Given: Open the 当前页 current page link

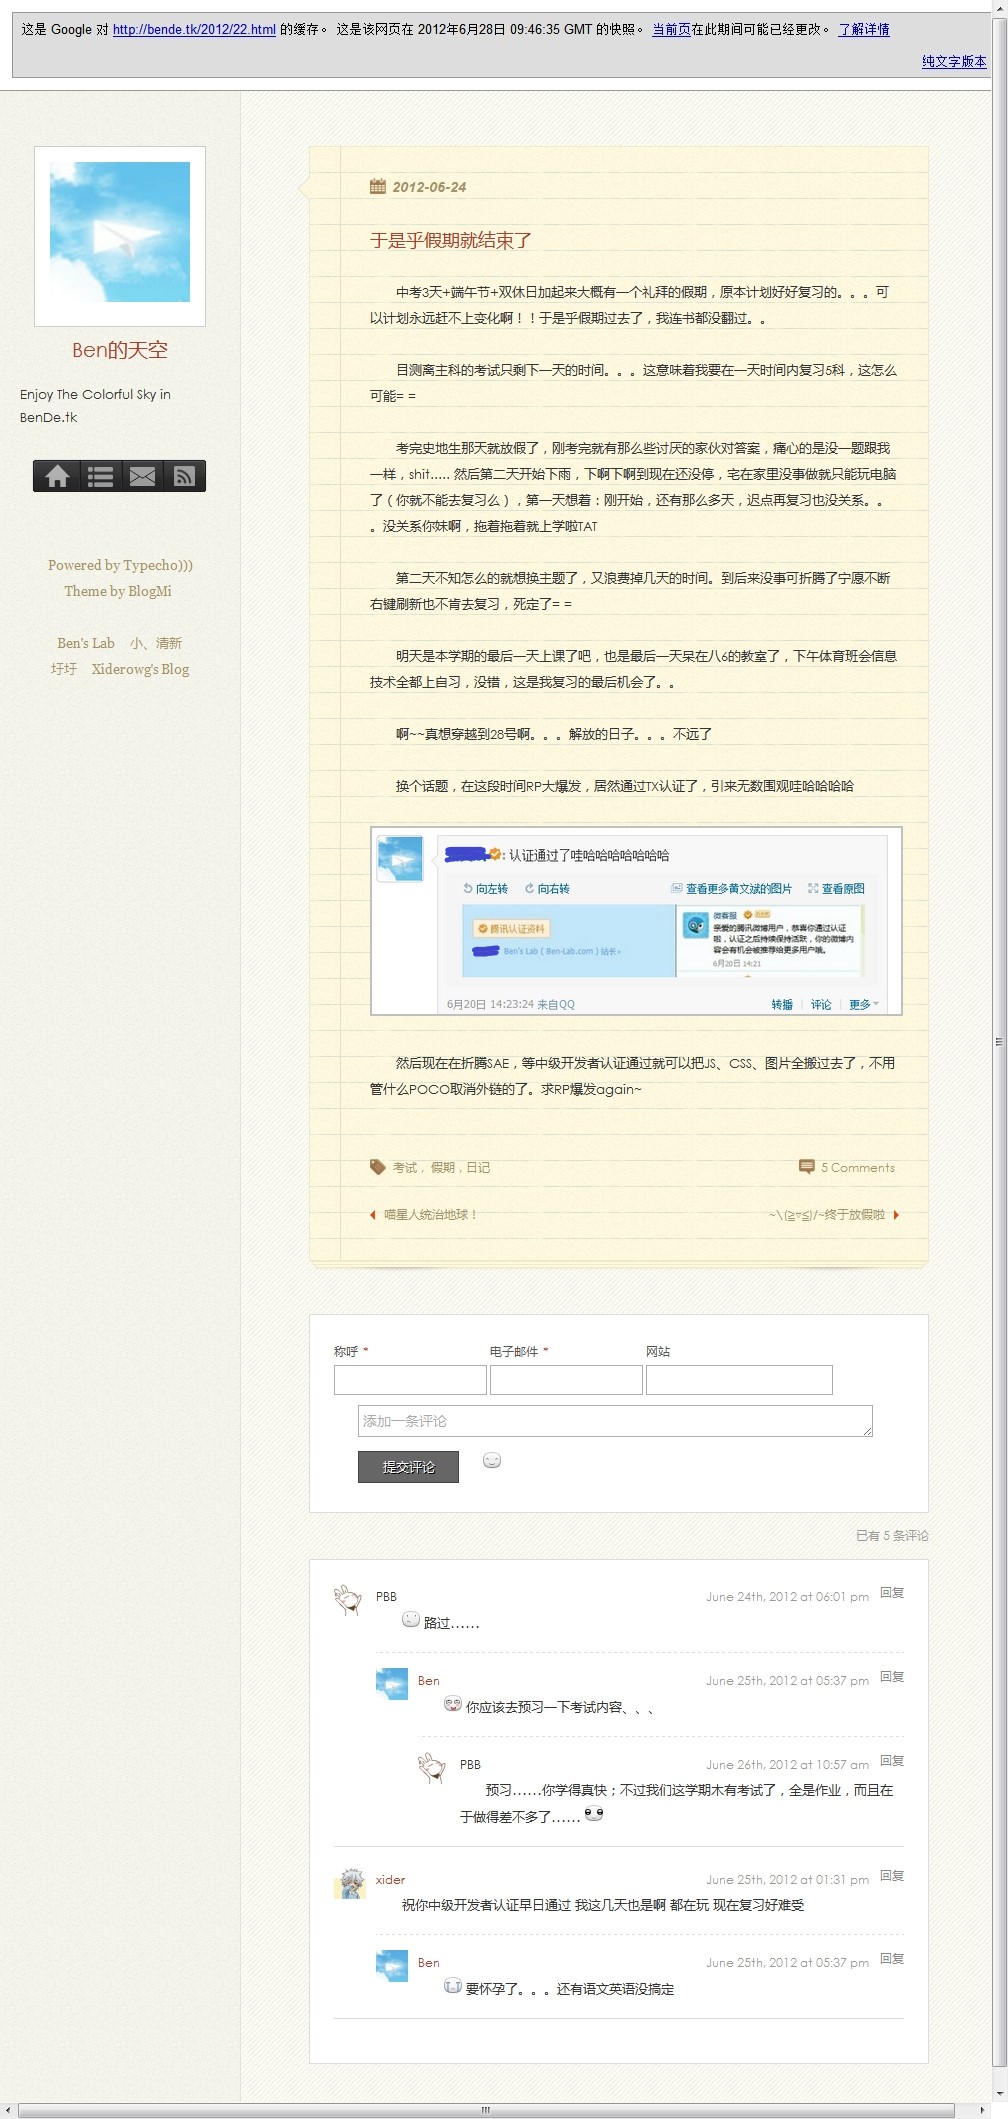Looking at the screenshot, I should 671,30.
